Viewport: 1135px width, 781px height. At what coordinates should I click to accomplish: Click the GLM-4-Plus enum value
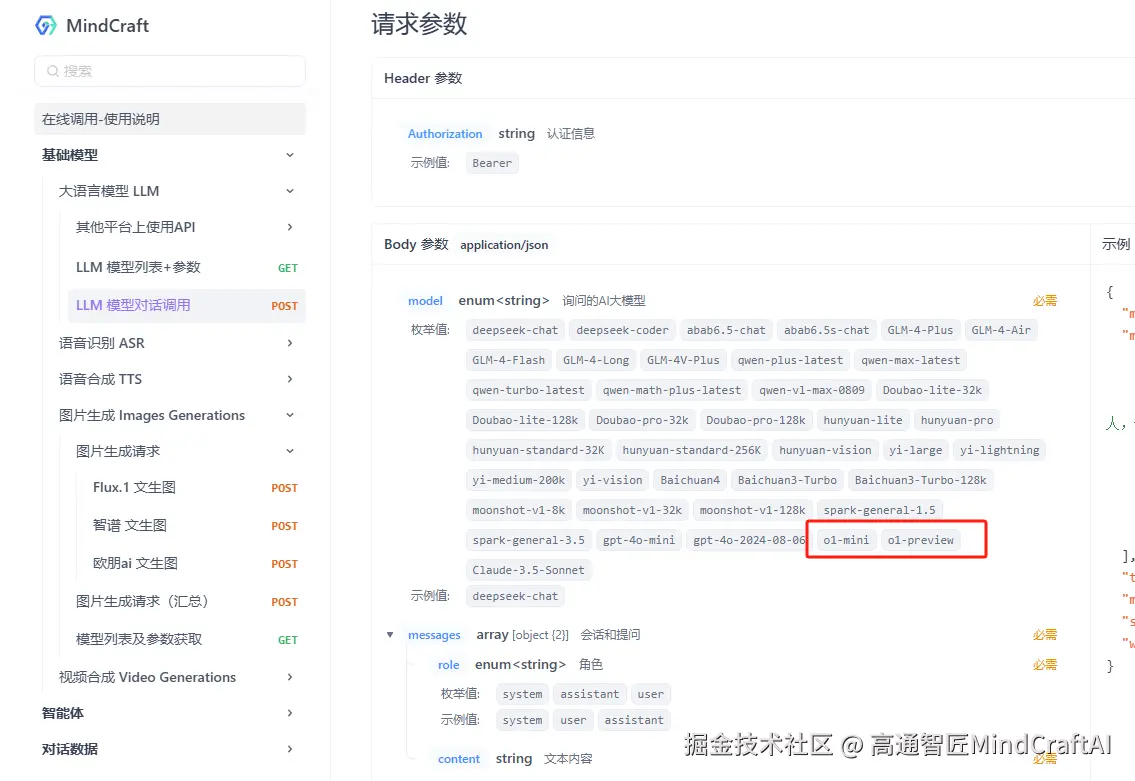(x=921, y=330)
